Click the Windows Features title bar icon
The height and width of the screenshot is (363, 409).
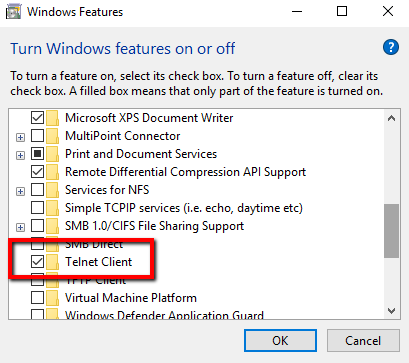pyautogui.click(x=13, y=12)
